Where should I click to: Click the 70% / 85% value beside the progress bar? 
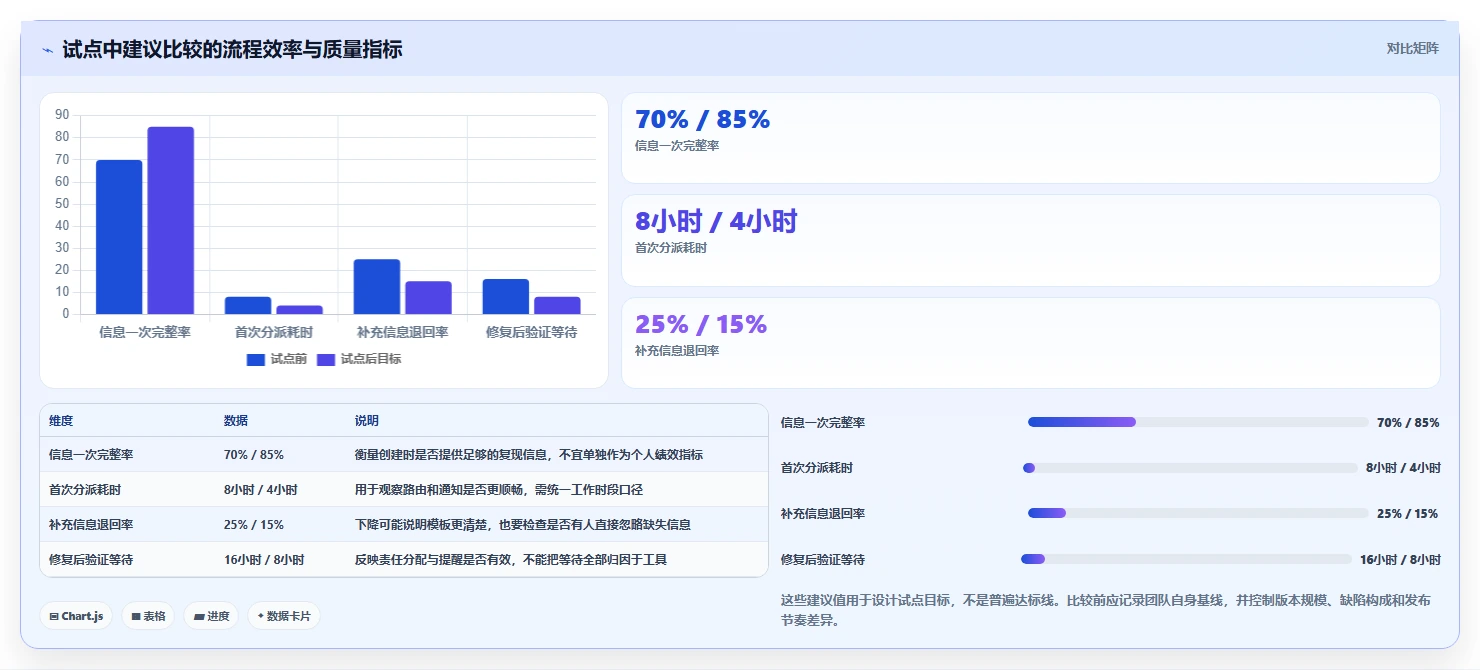(x=1408, y=422)
